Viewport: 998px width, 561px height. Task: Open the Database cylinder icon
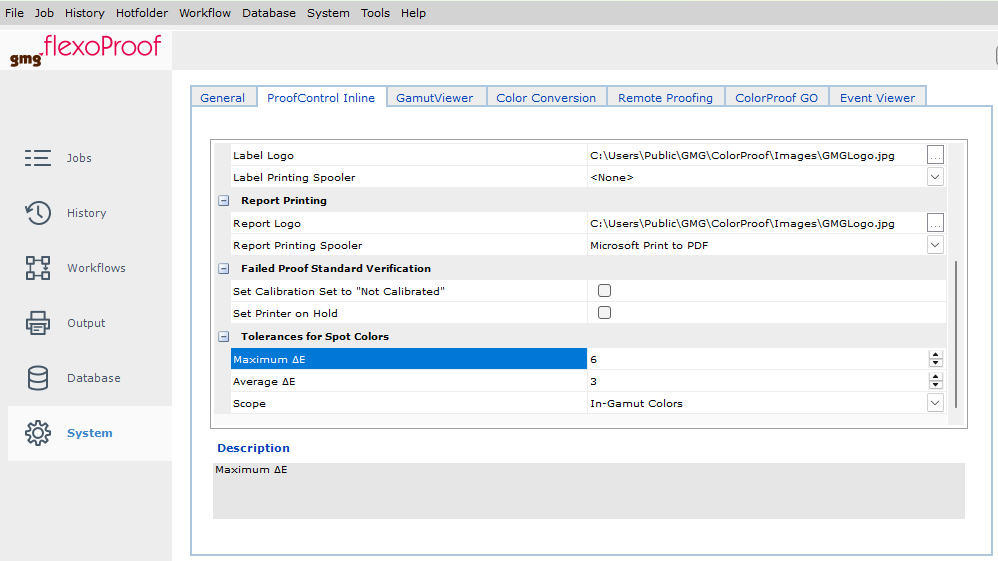click(38, 378)
